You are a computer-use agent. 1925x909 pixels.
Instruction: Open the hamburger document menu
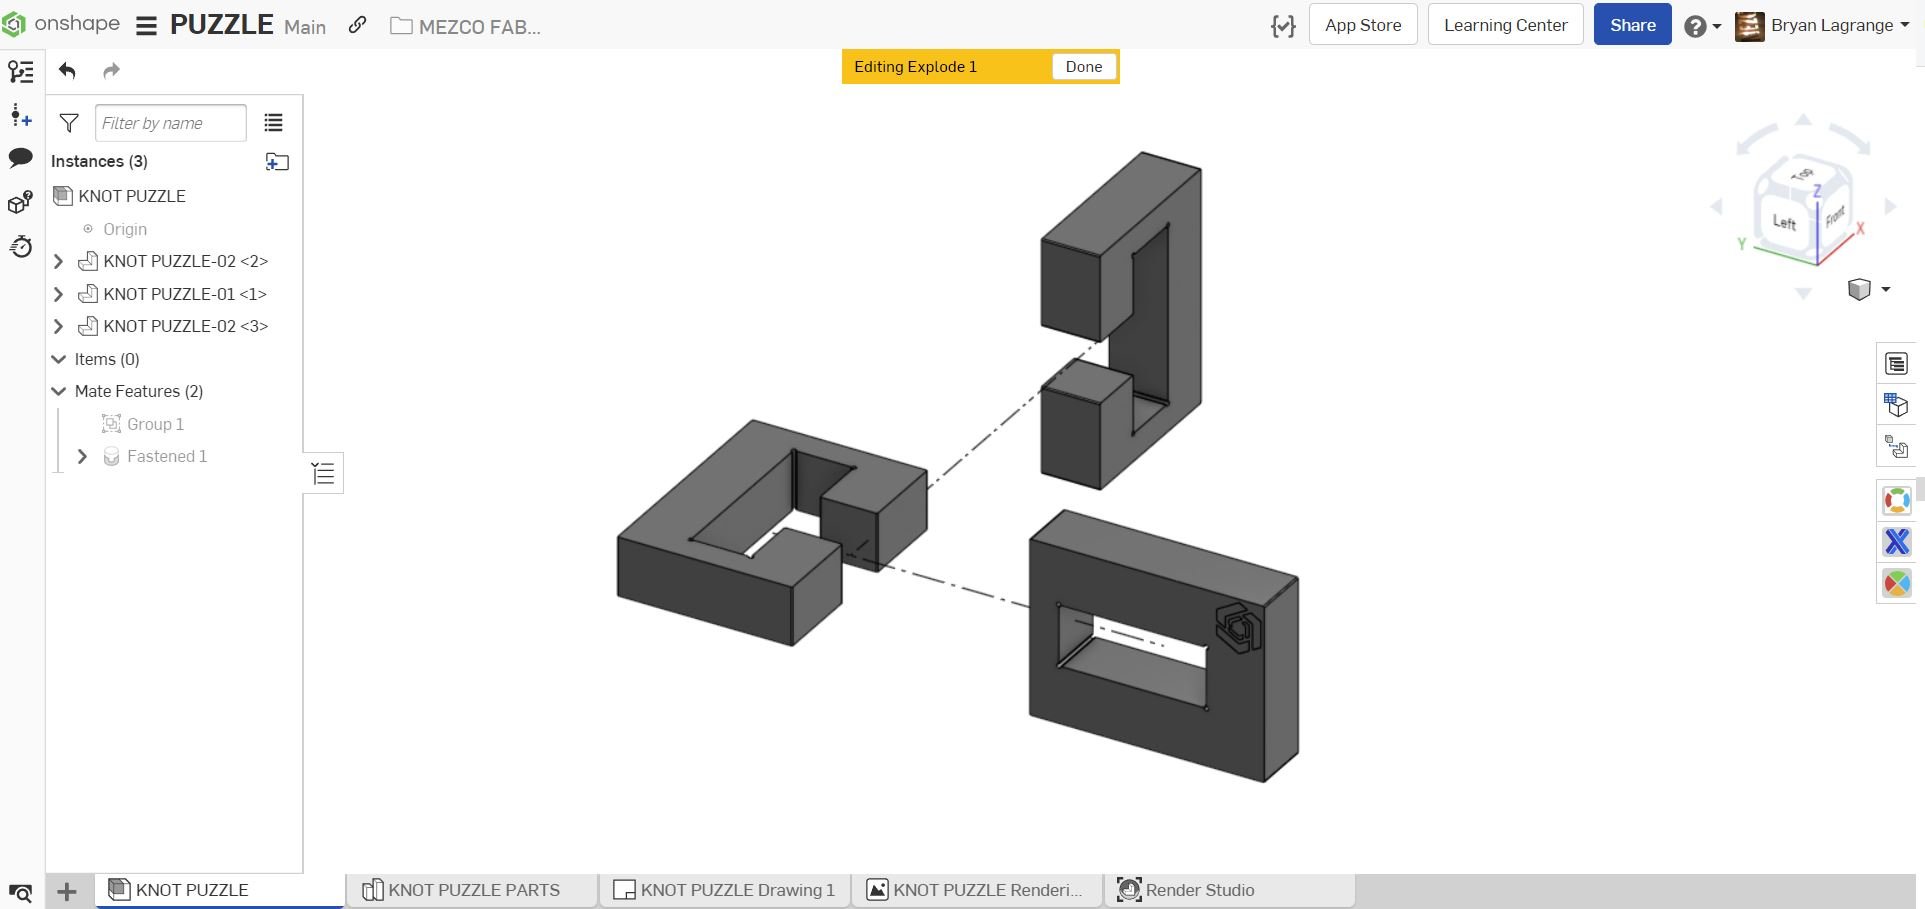click(146, 26)
